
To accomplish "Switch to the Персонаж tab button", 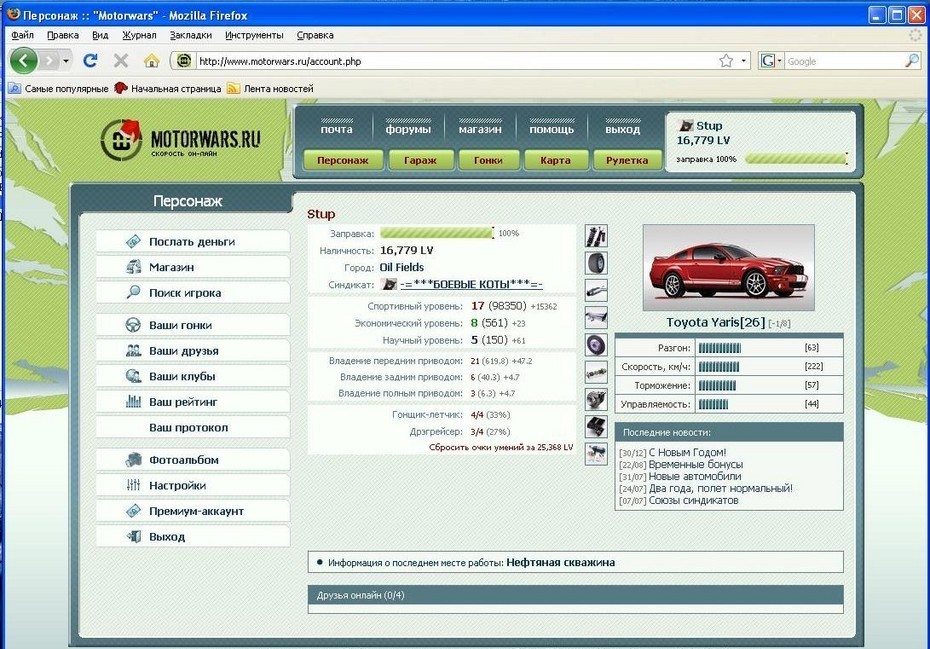I will coord(343,160).
